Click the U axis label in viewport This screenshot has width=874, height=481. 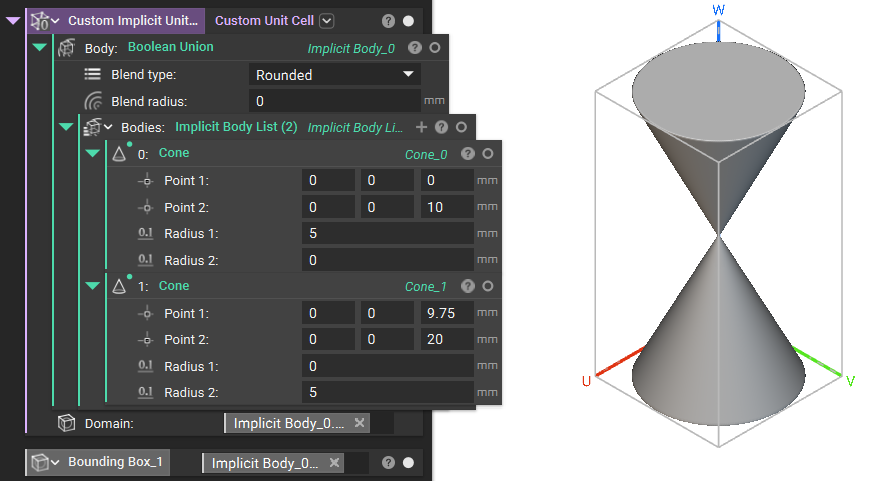[586, 381]
